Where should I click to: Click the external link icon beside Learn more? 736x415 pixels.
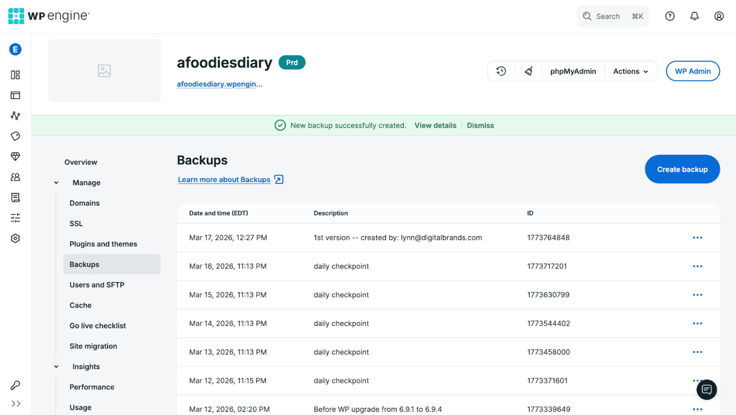[279, 180]
